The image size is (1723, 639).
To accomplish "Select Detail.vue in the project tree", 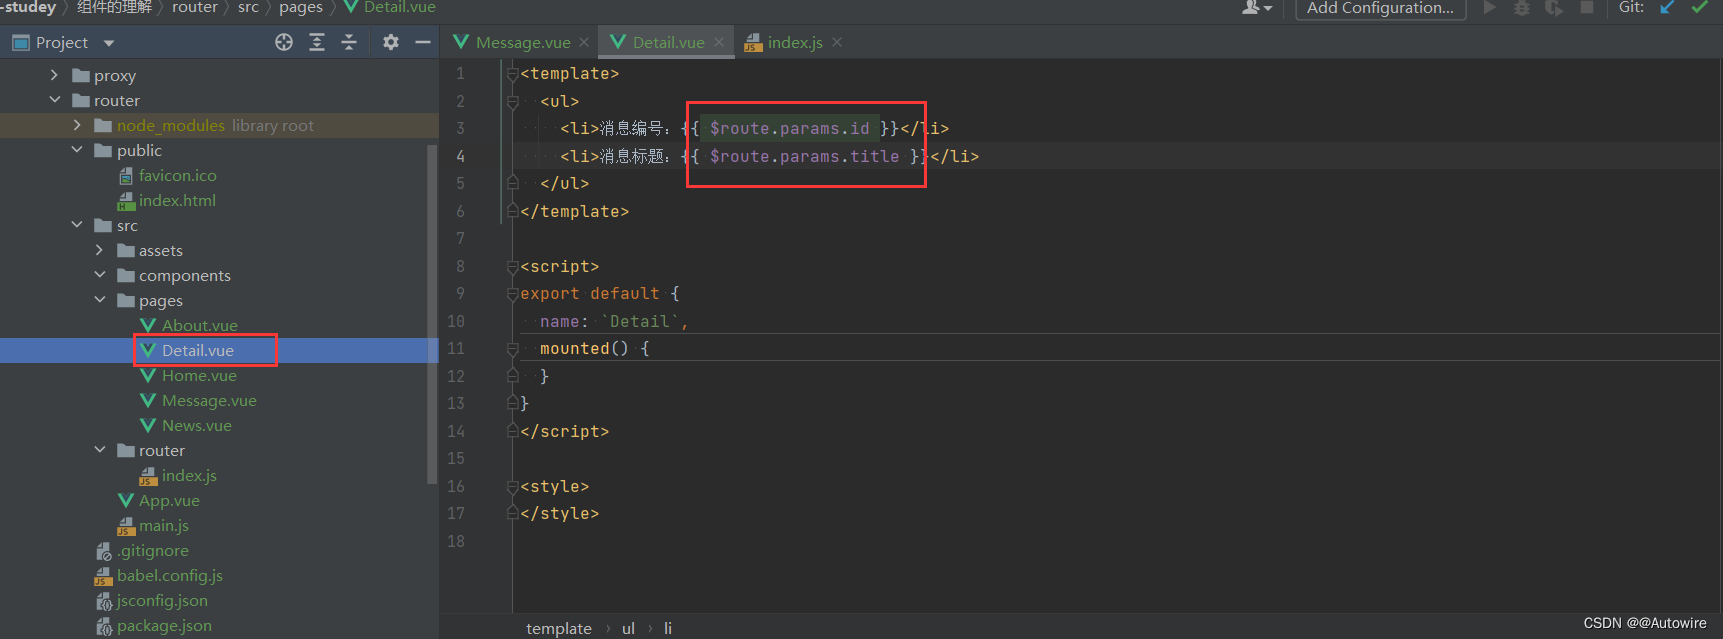I will 198,351.
